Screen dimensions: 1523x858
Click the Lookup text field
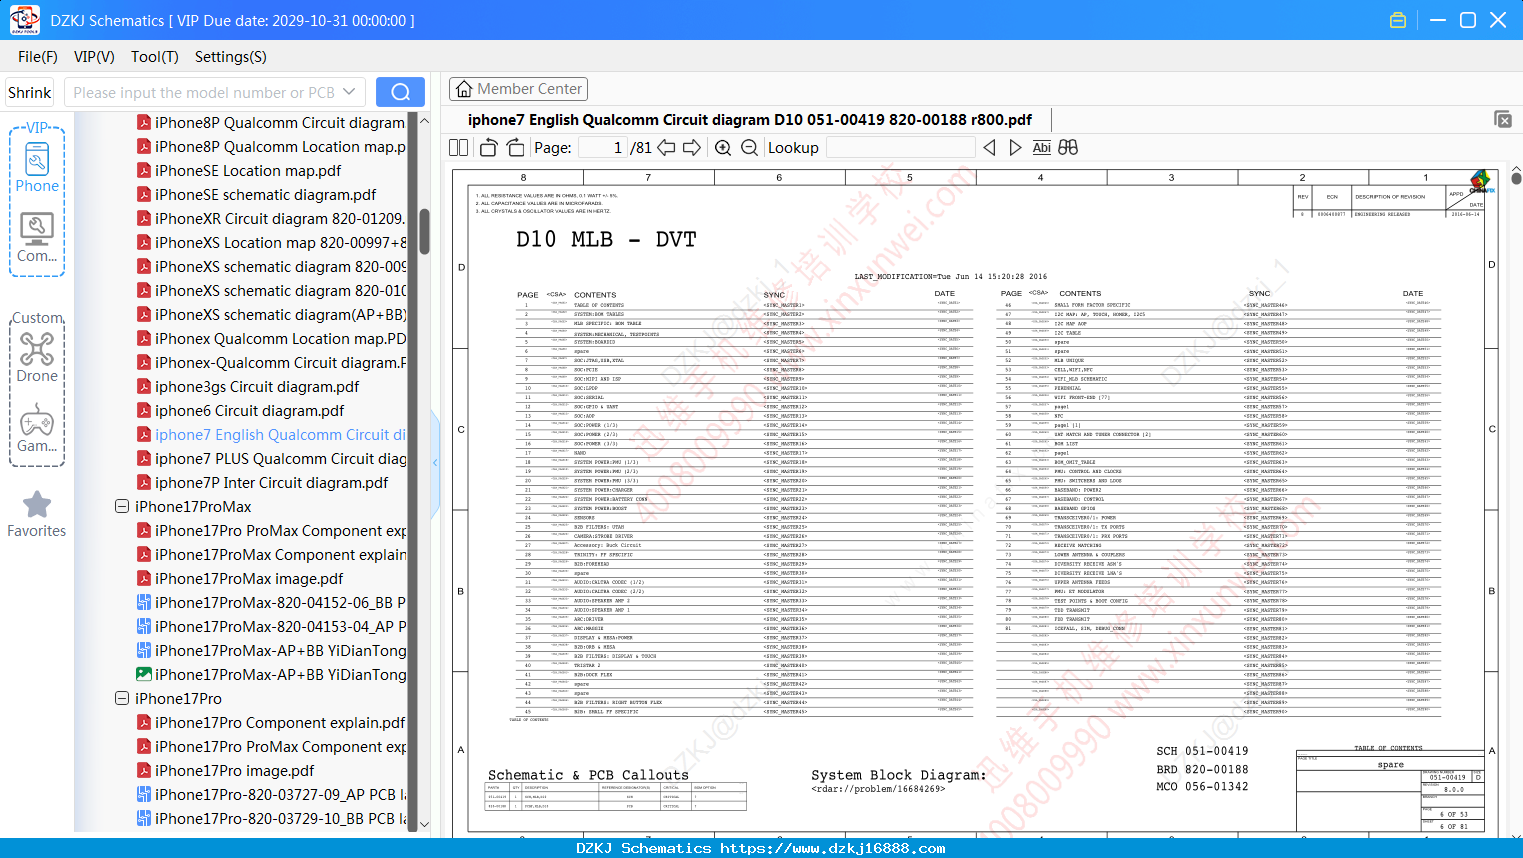(901, 147)
